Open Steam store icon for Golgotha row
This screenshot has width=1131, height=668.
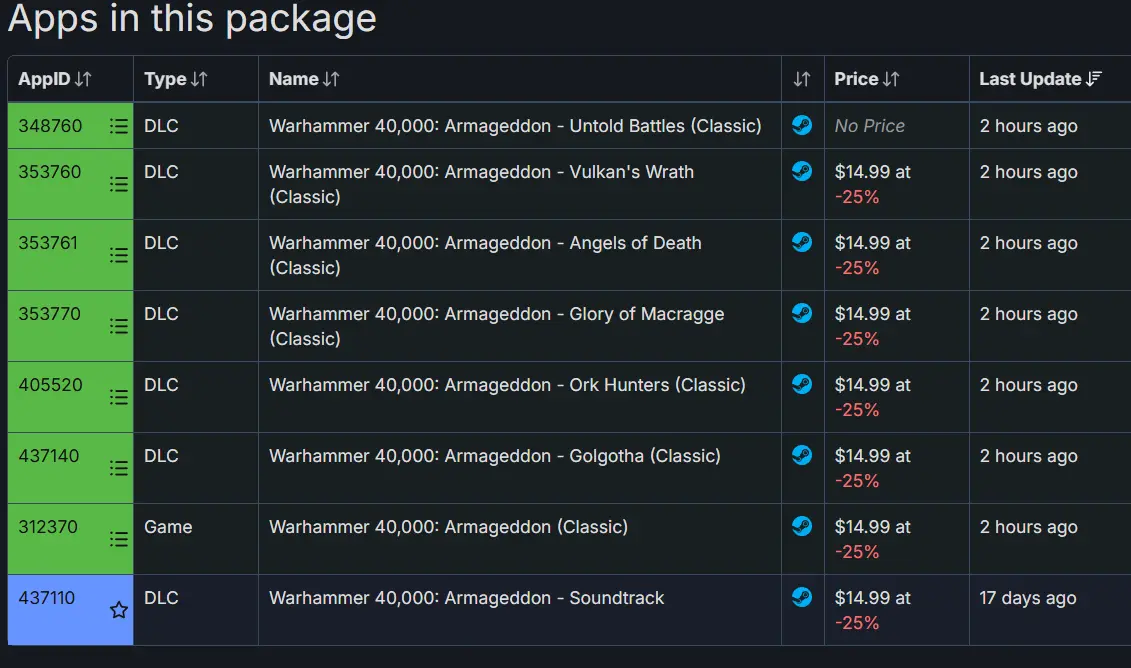(801, 455)
